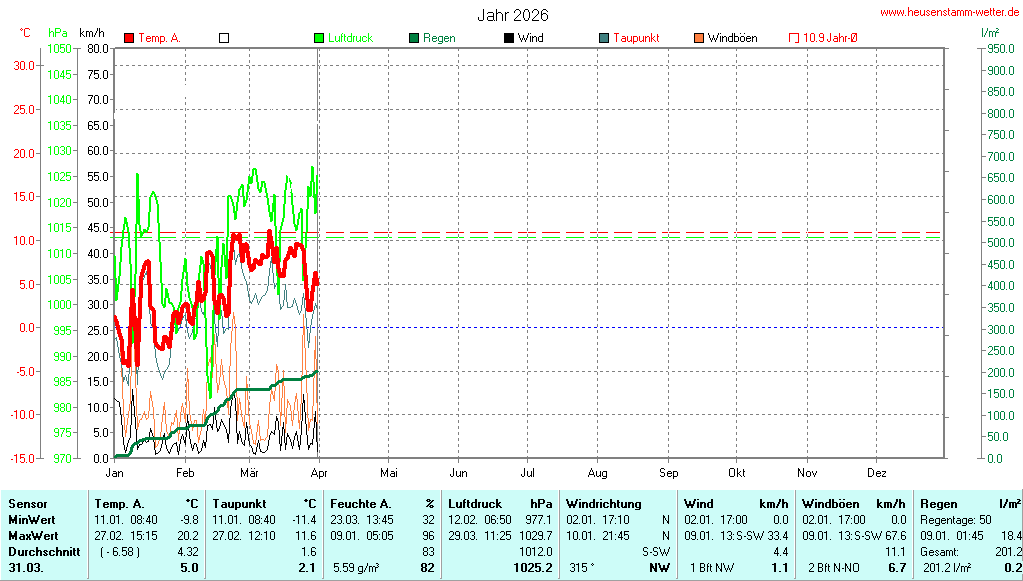Viewport: 1023px width, 581px height.
Task: Click the dark green Regen legend swatch
Action: click(x=414, y=38)
